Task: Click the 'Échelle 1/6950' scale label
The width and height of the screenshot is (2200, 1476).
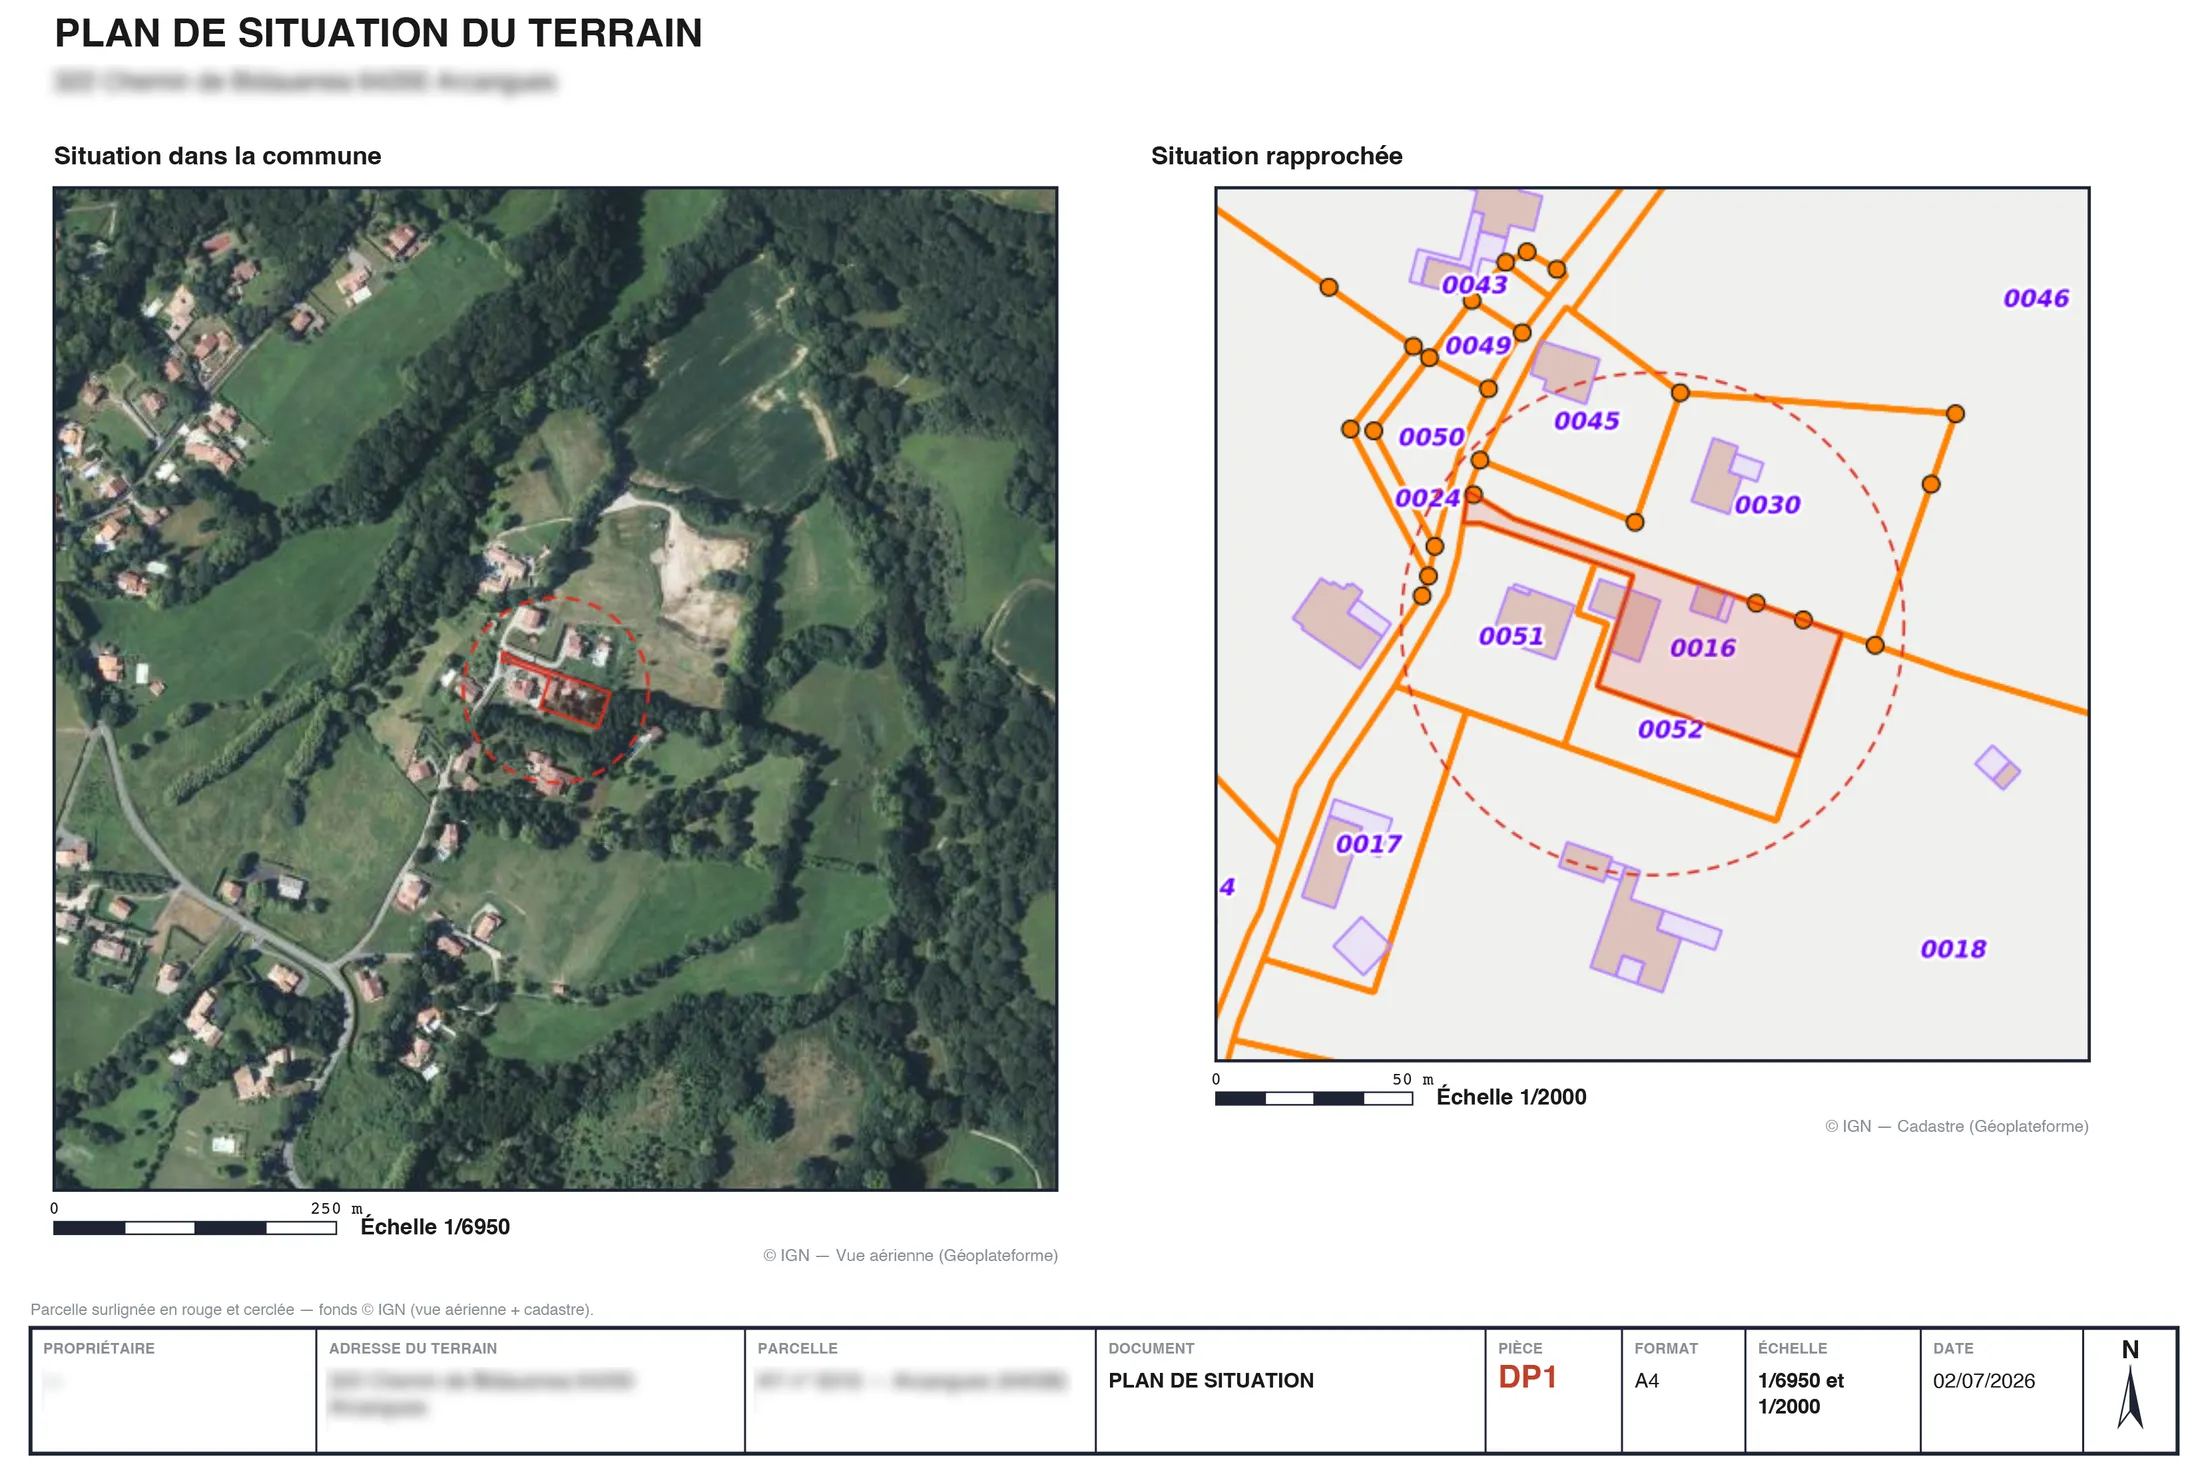Action: click(x=435, y=1227)
